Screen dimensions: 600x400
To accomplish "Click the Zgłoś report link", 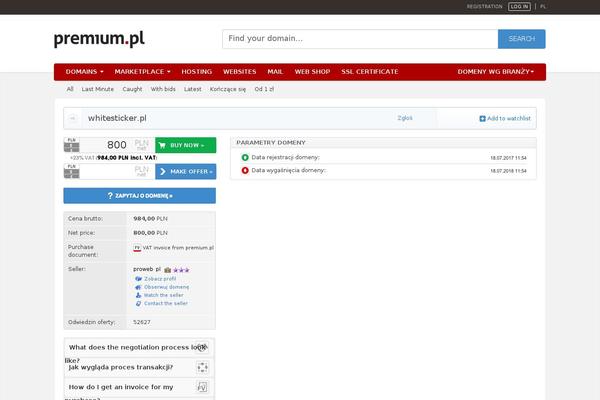I will click(405, 118).
